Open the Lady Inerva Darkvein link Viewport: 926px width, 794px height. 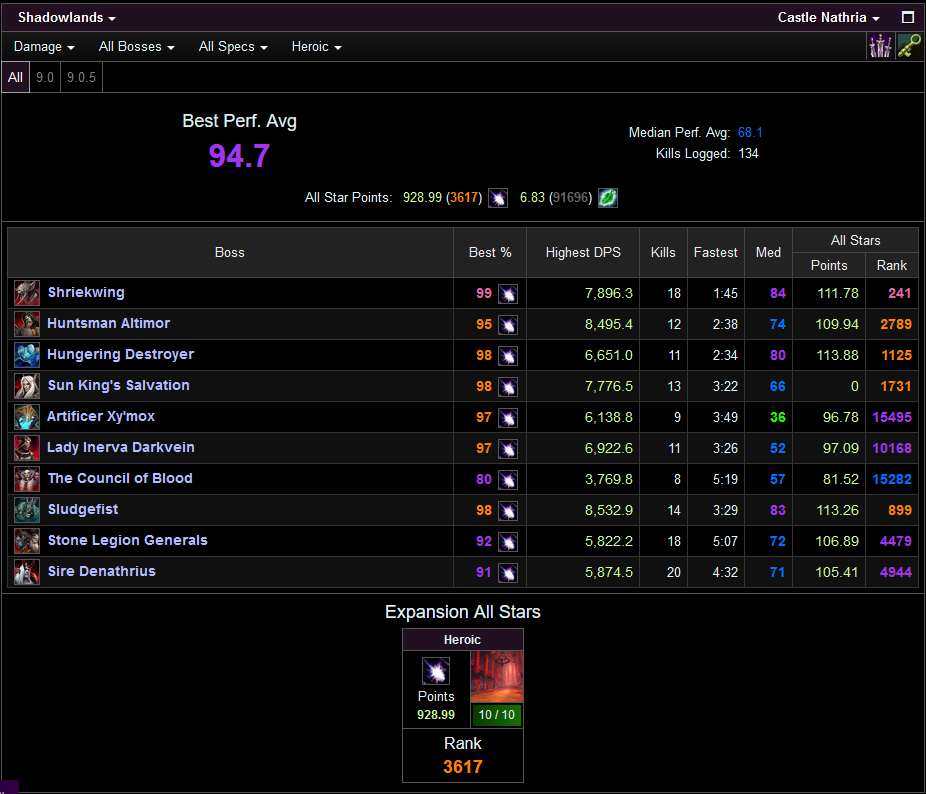click(x=120, y=447)
